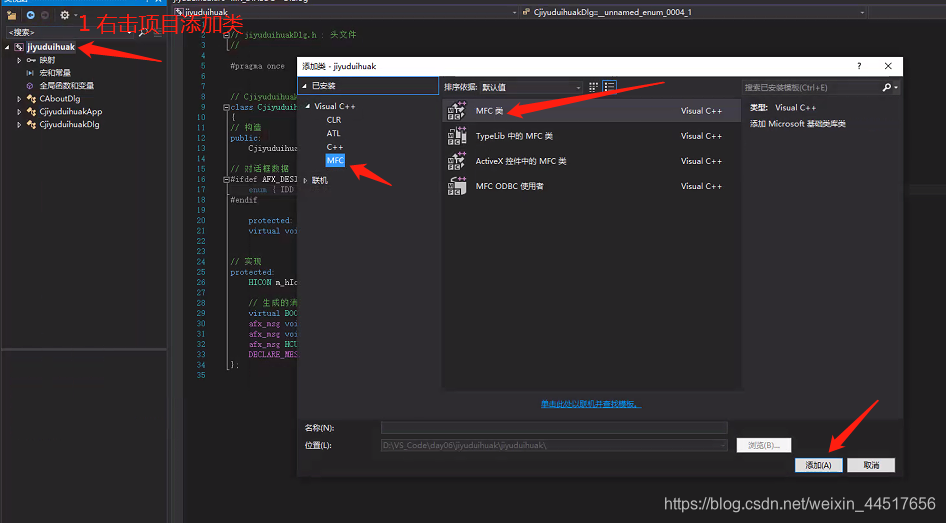Open the 位置(L) path dropdown

(723, 445)
